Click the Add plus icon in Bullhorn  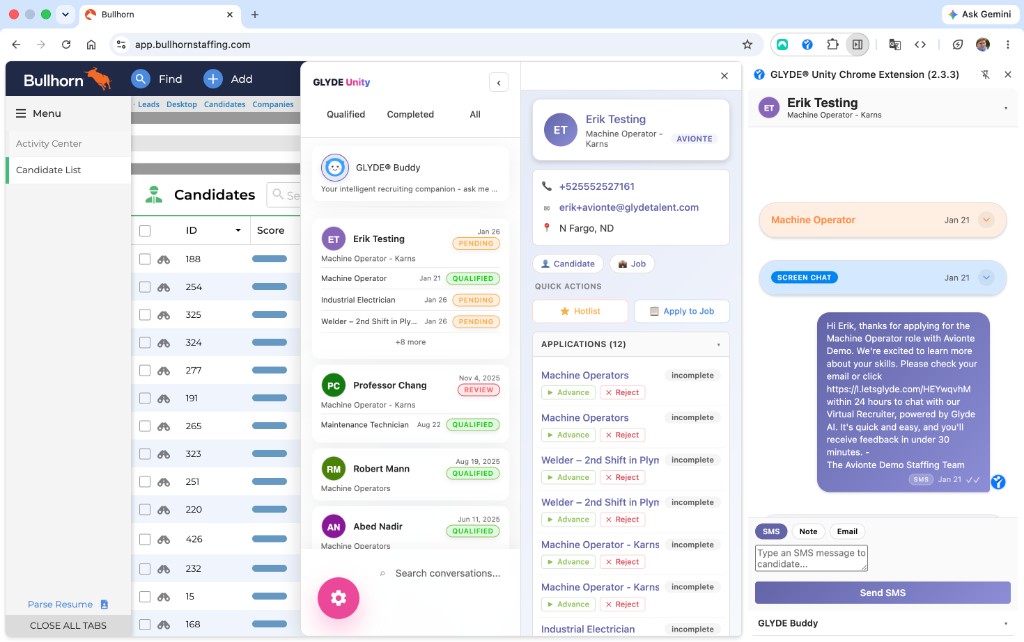pyautogui.click(x=213, y=79)
